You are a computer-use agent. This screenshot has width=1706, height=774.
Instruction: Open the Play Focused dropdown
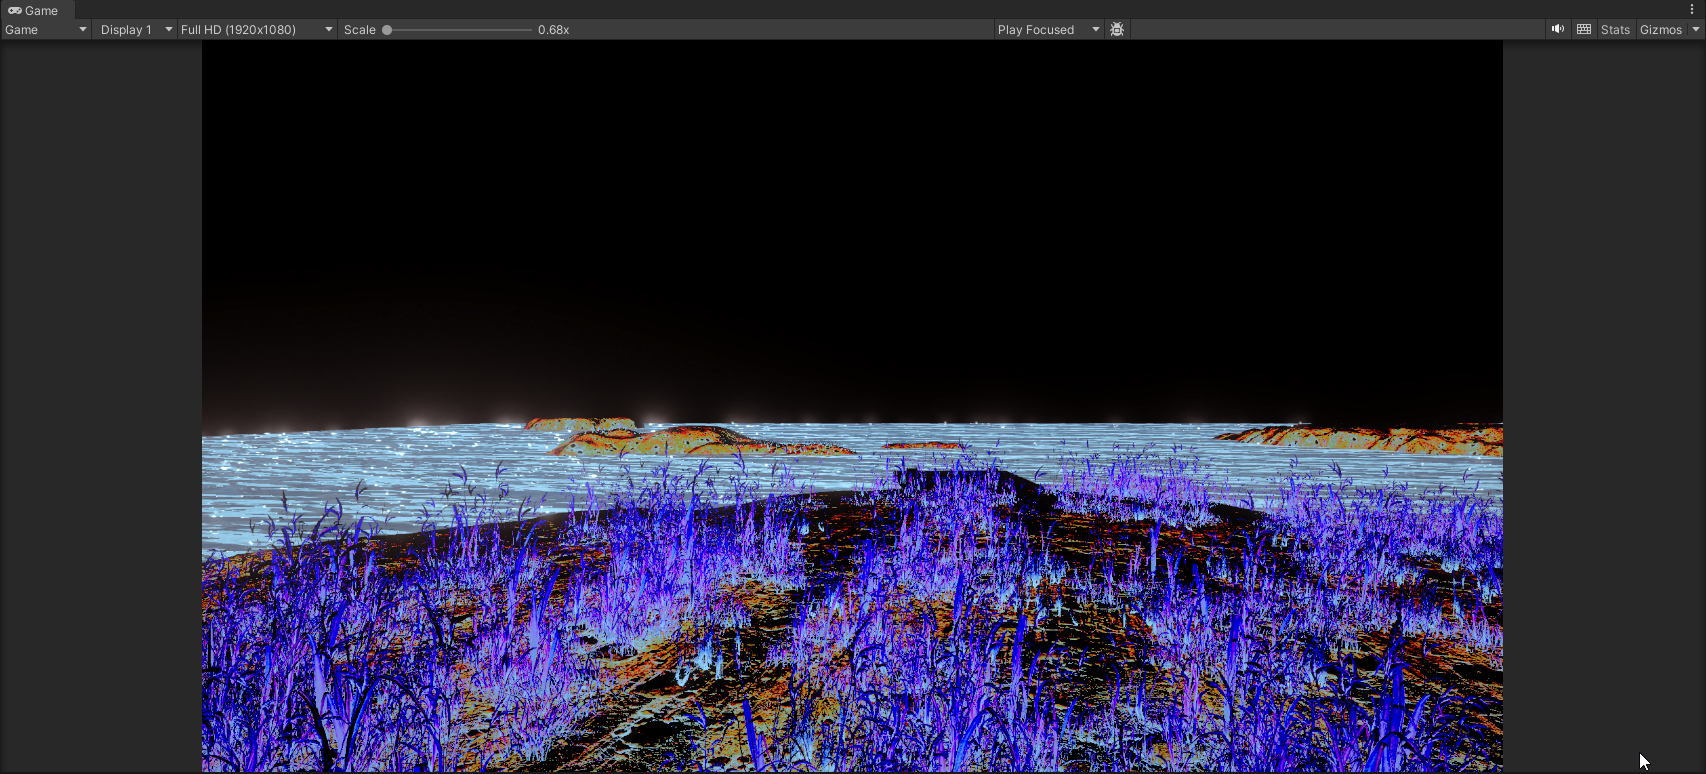tap(1048, 30)
